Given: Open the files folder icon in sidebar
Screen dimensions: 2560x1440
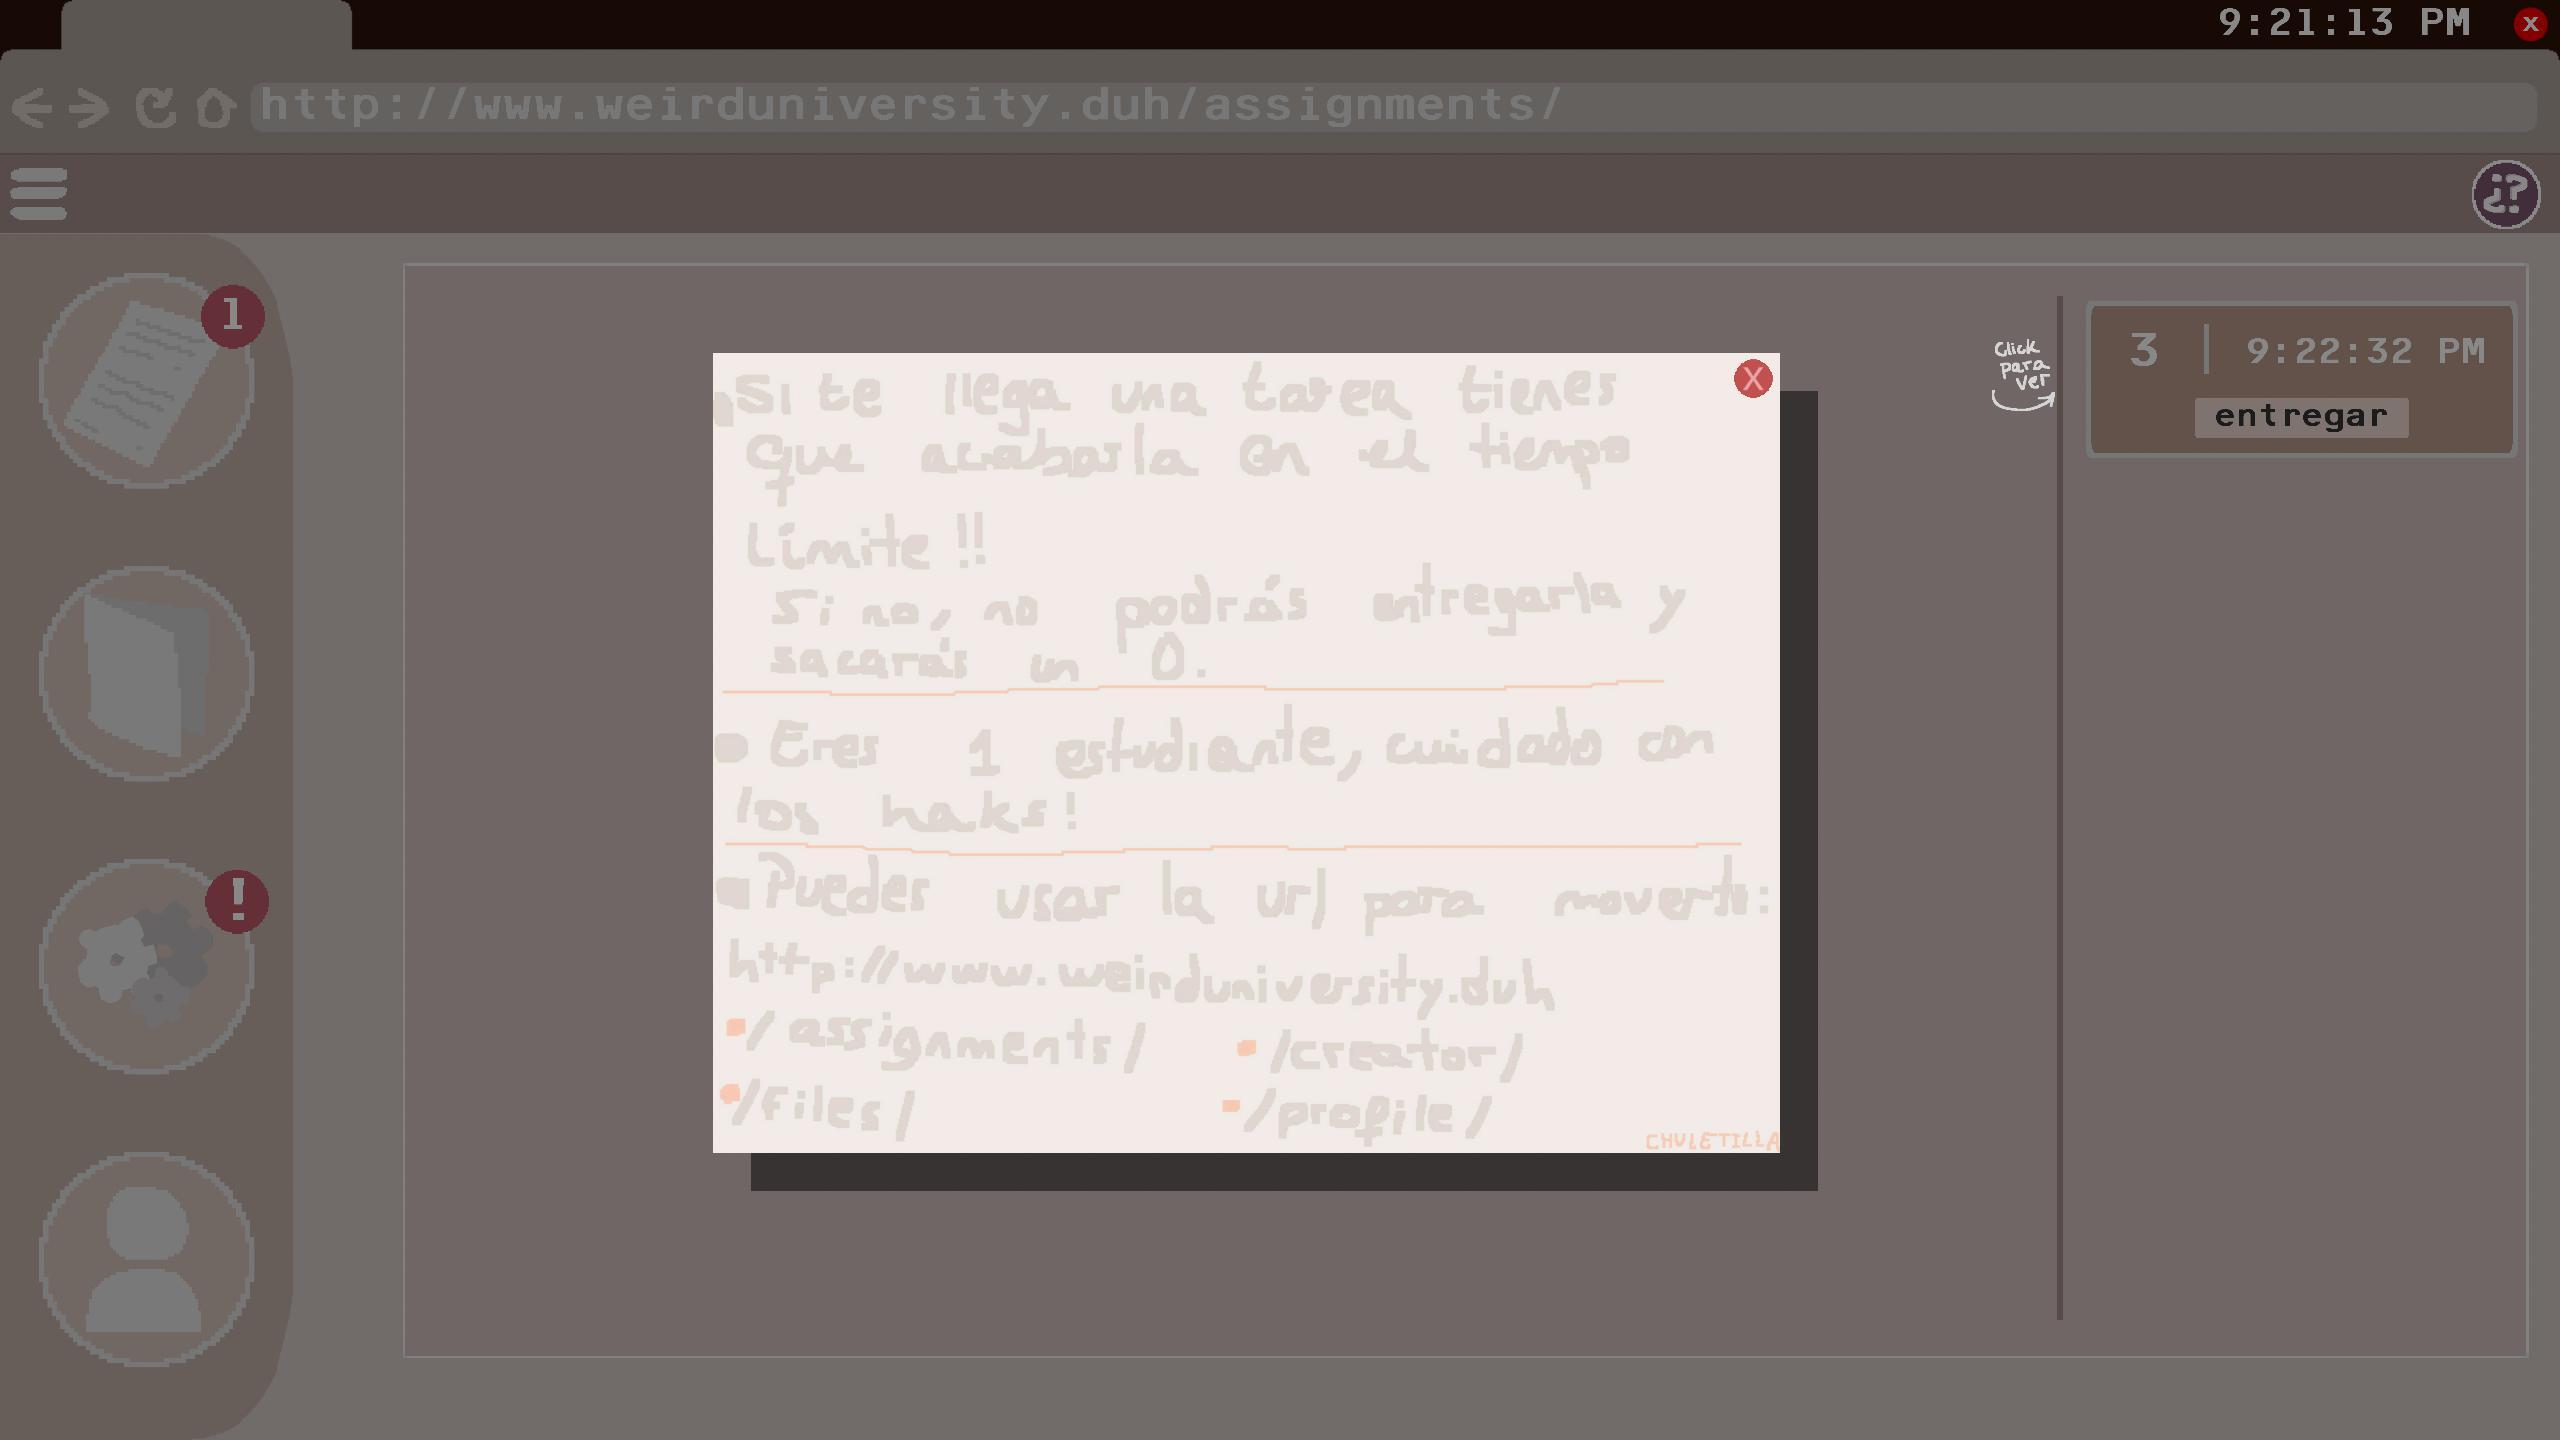Looking at the screenshot, I should [x=146, y=673].
